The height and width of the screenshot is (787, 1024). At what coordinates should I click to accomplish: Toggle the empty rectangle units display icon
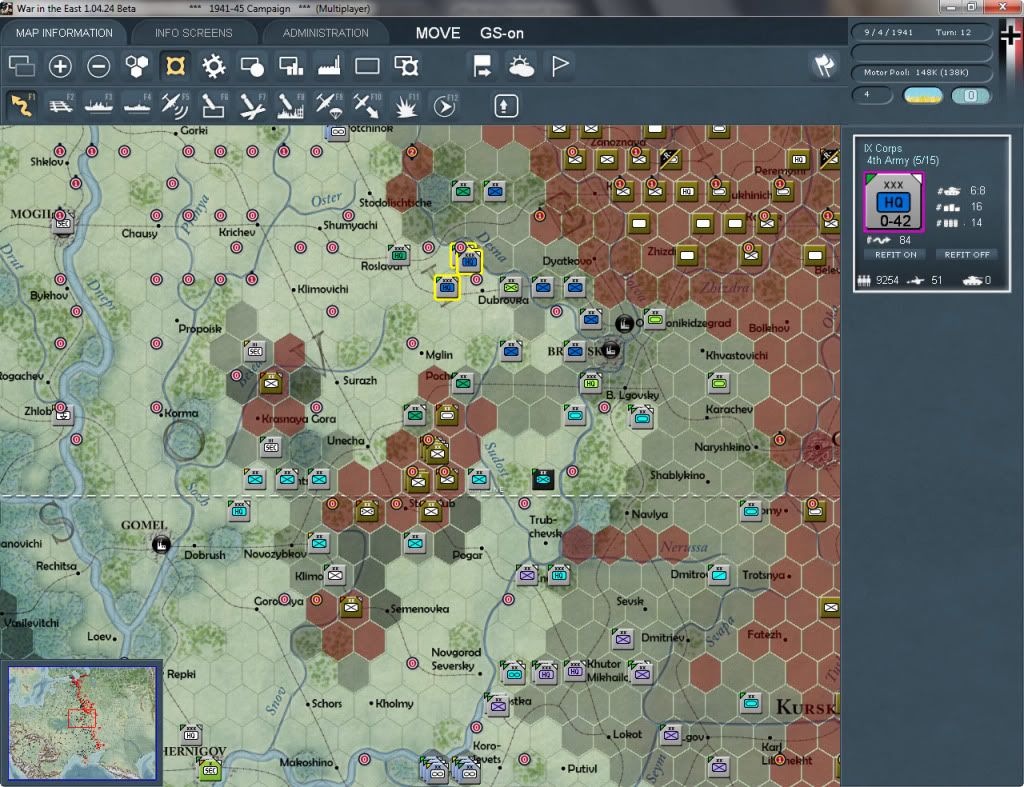pos(367,66)
